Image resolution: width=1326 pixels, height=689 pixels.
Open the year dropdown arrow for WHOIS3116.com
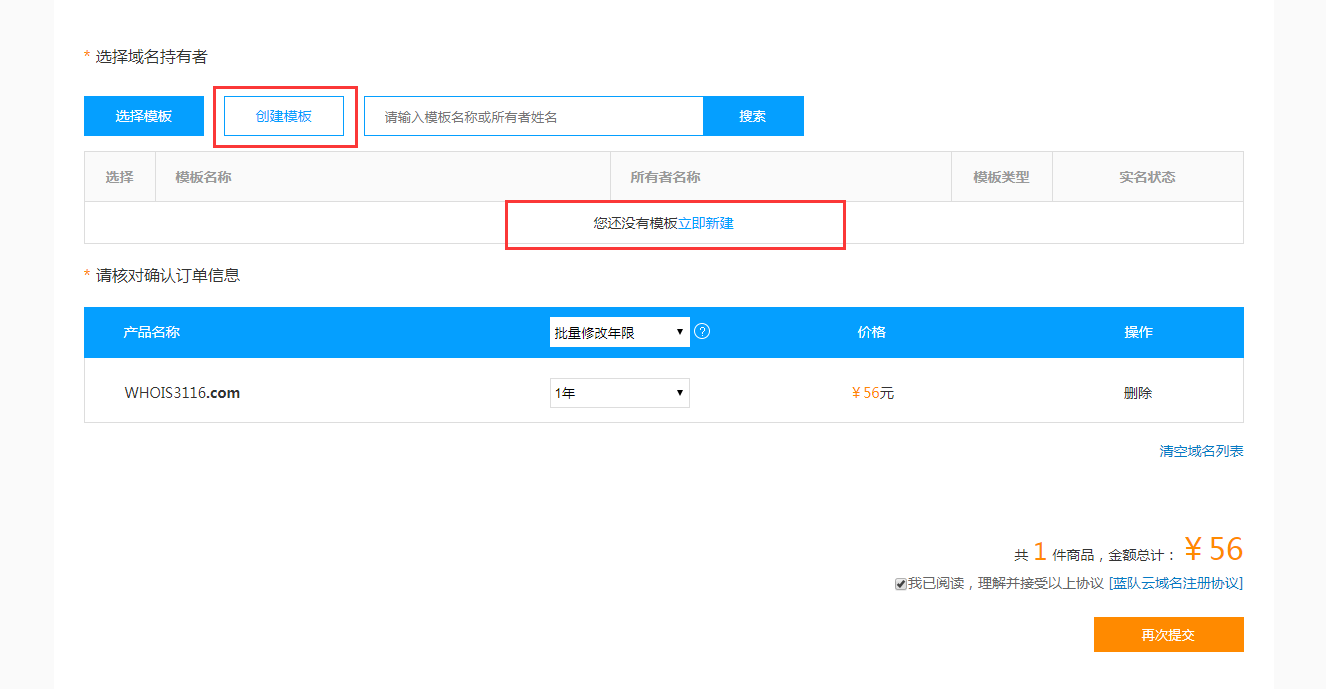[680, 392]
